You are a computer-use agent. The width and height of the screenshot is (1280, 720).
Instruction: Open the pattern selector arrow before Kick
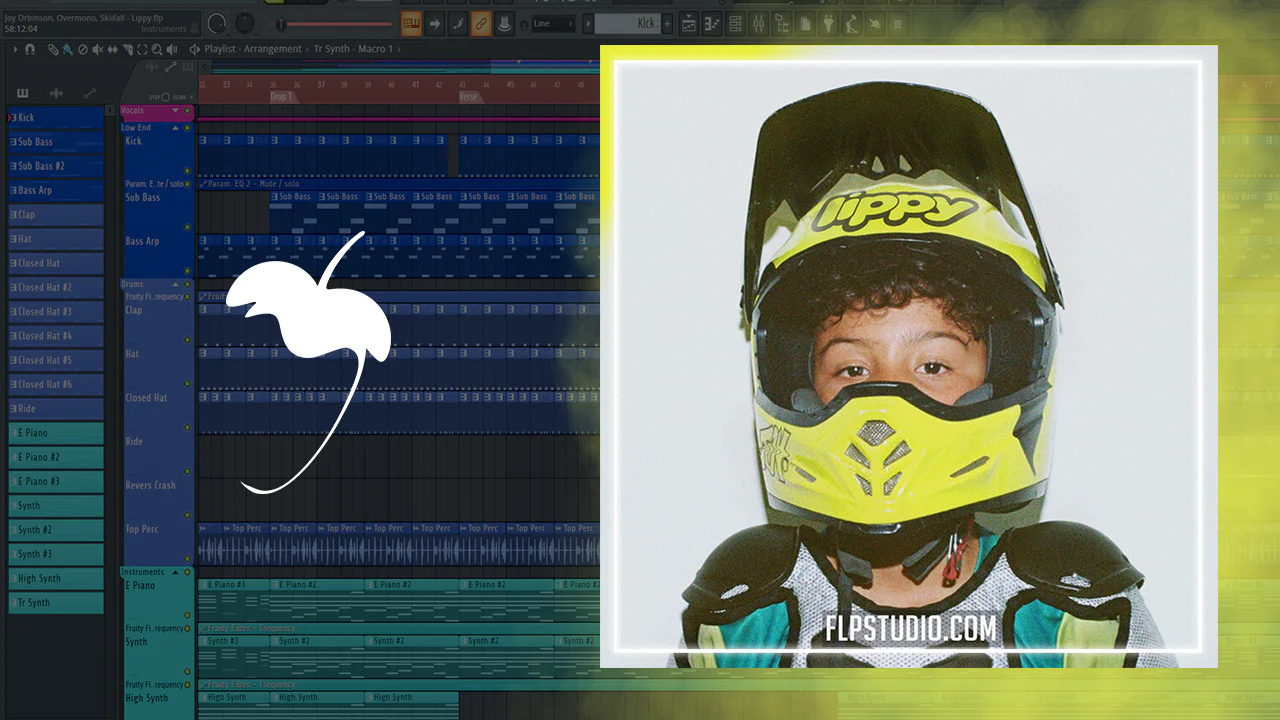point(586,23)
